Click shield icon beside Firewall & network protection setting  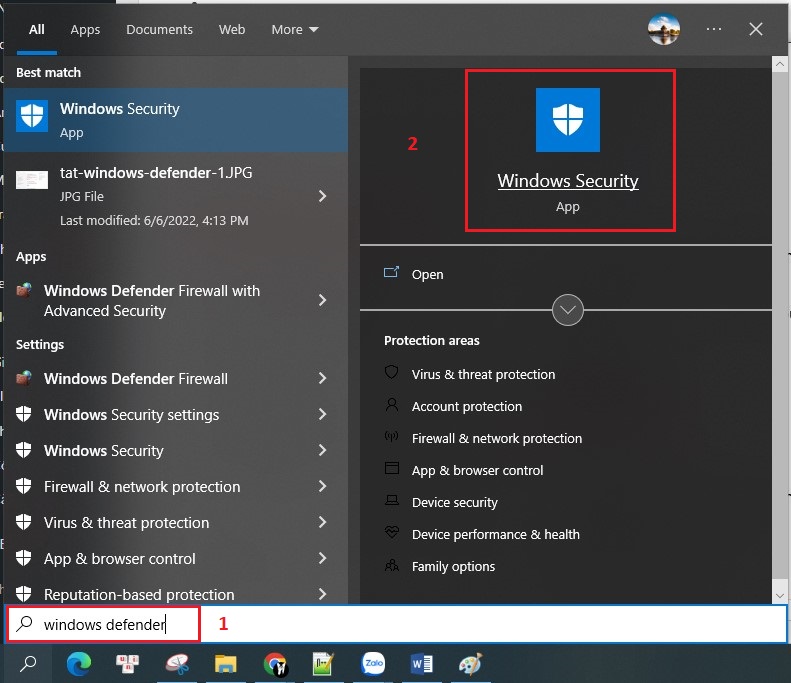pyautogui.click(x=24, y=486)
